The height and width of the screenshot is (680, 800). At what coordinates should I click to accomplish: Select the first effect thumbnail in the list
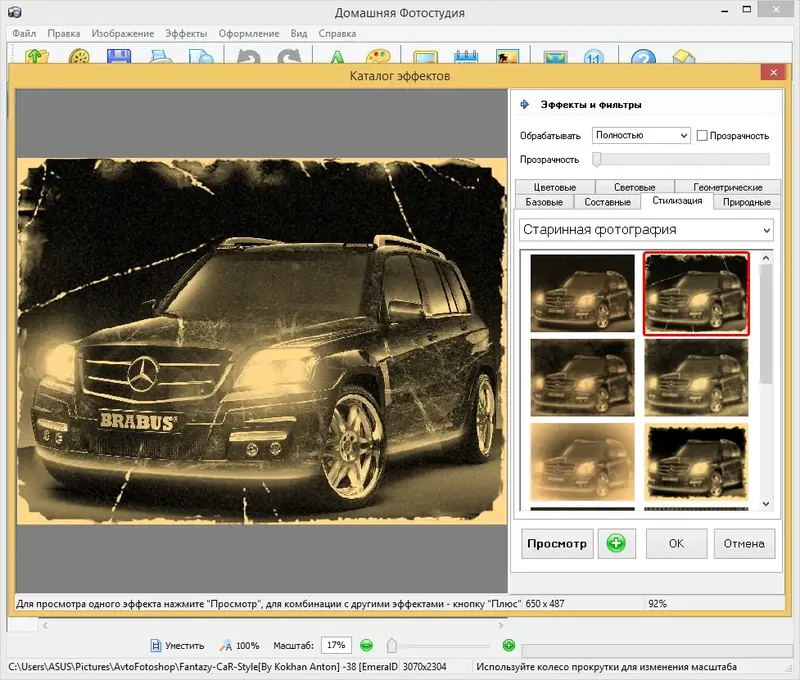click(x=582, y=292)
